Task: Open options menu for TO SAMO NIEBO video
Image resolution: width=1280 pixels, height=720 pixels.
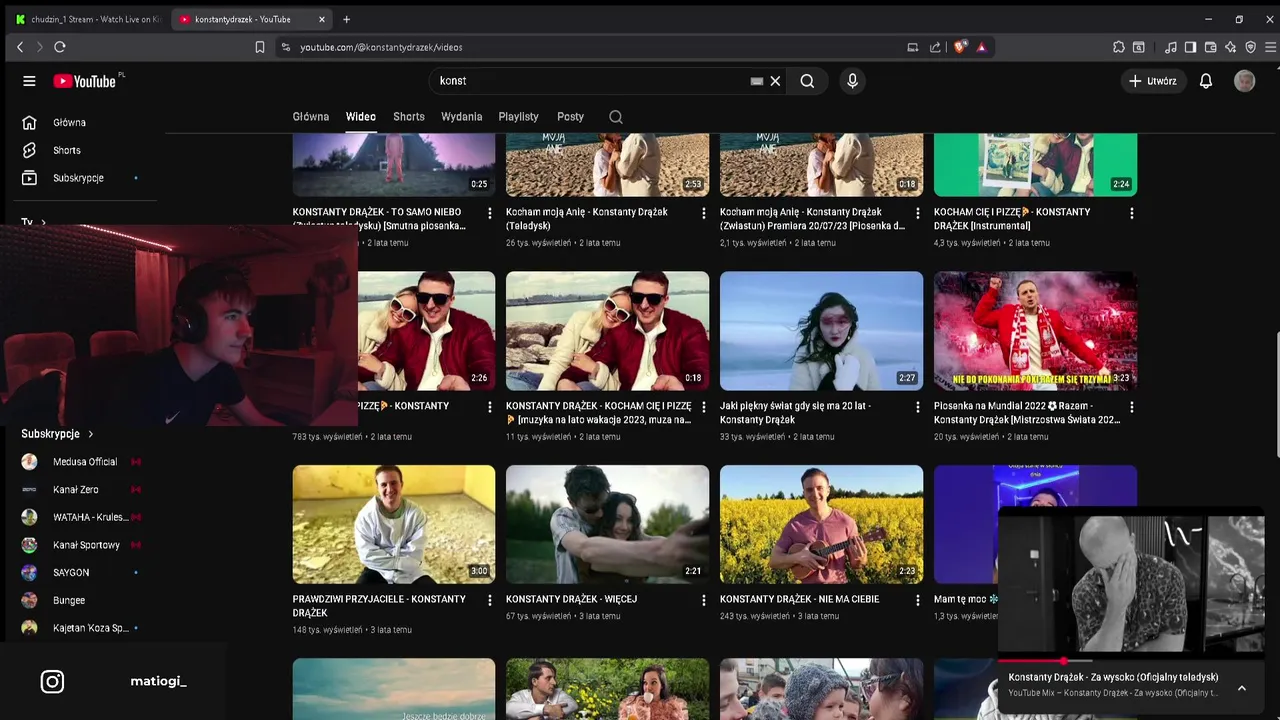Action: pos(489,213)
